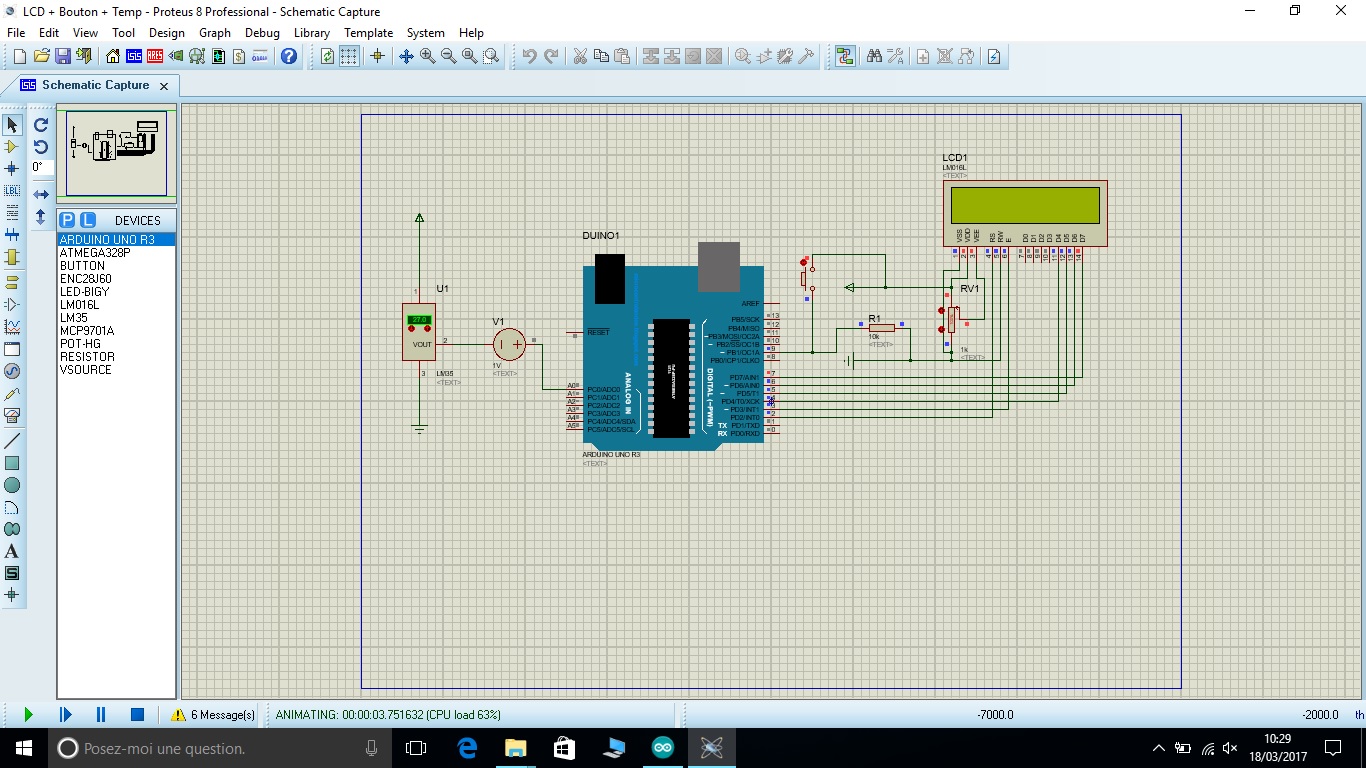Click the Cortana search box

click(x=222, y=748)
